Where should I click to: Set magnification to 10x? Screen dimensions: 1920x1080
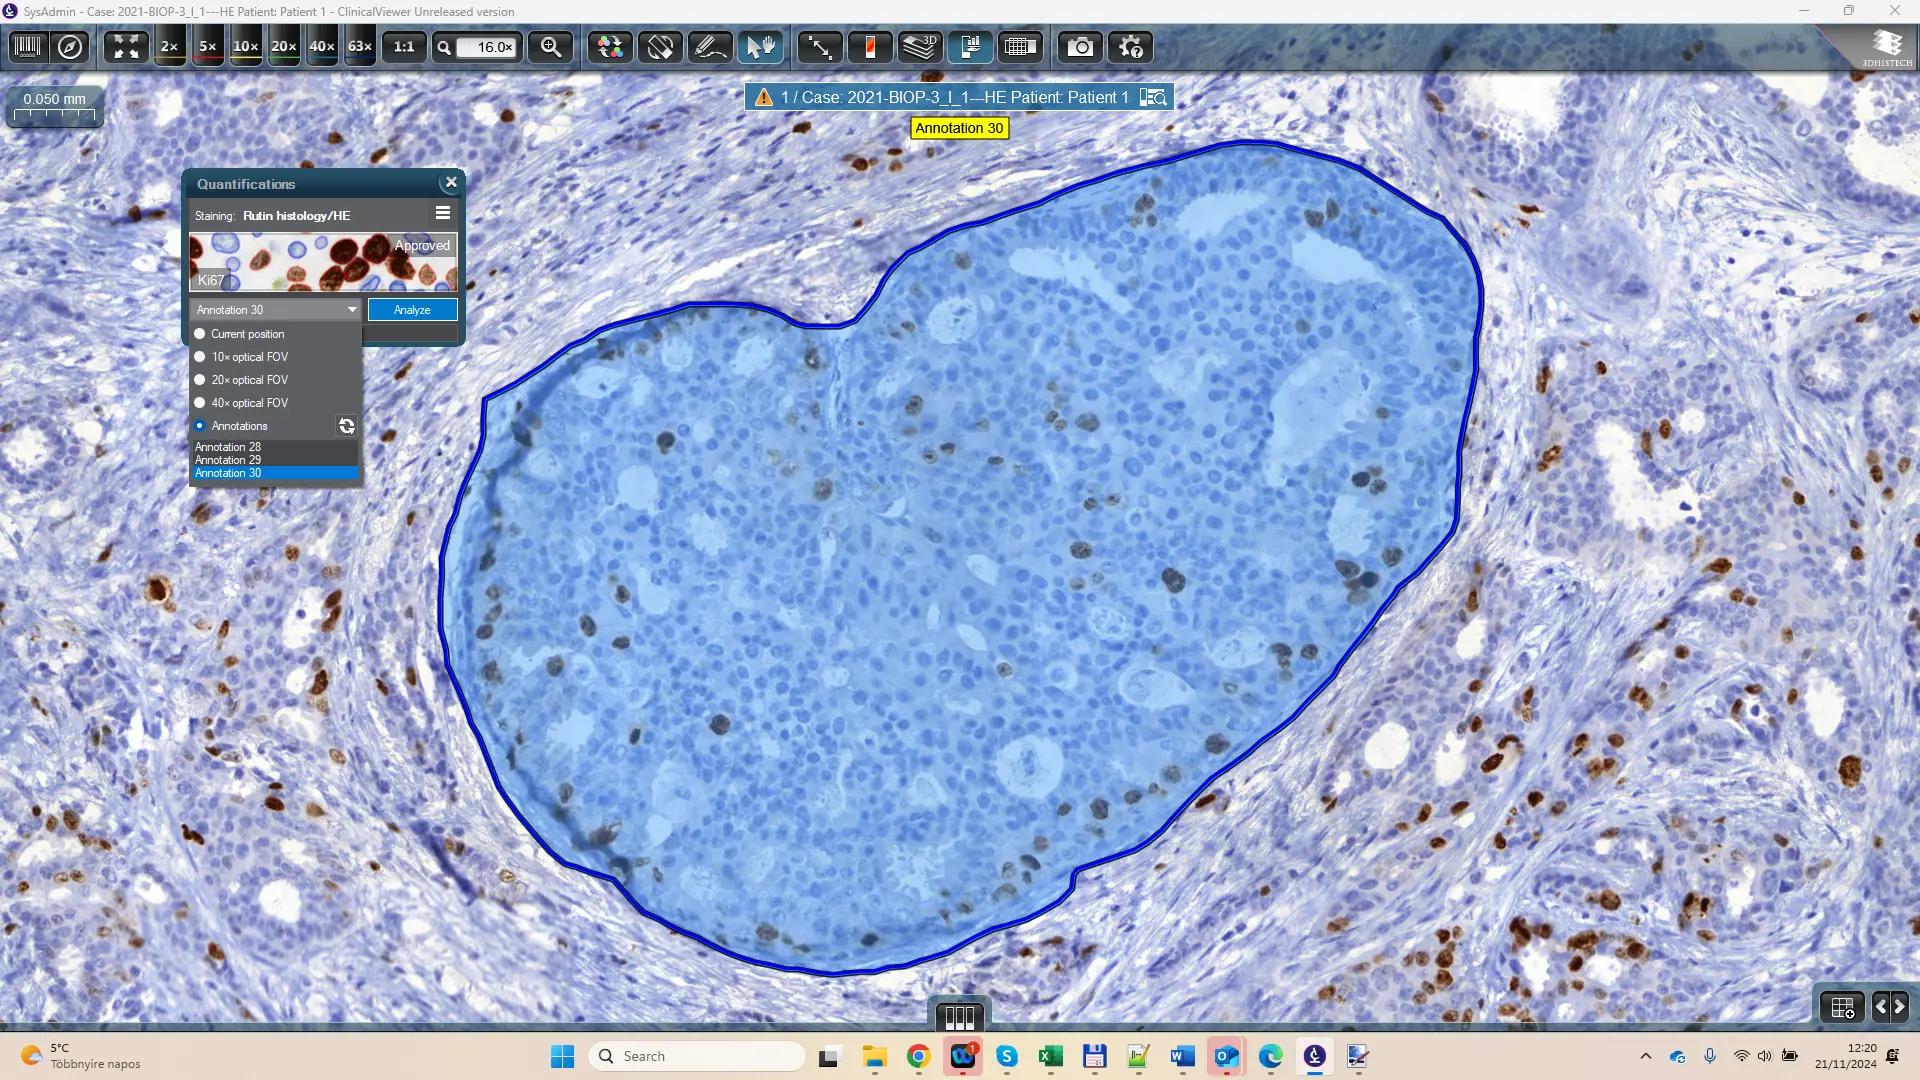pyautogui.click(x=246, y=47)
